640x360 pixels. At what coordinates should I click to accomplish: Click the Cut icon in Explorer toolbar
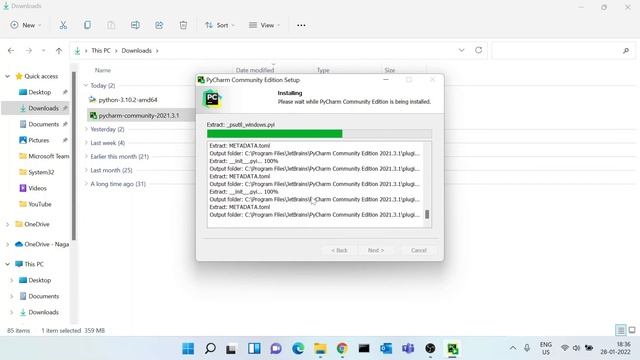tap(63, 25)
